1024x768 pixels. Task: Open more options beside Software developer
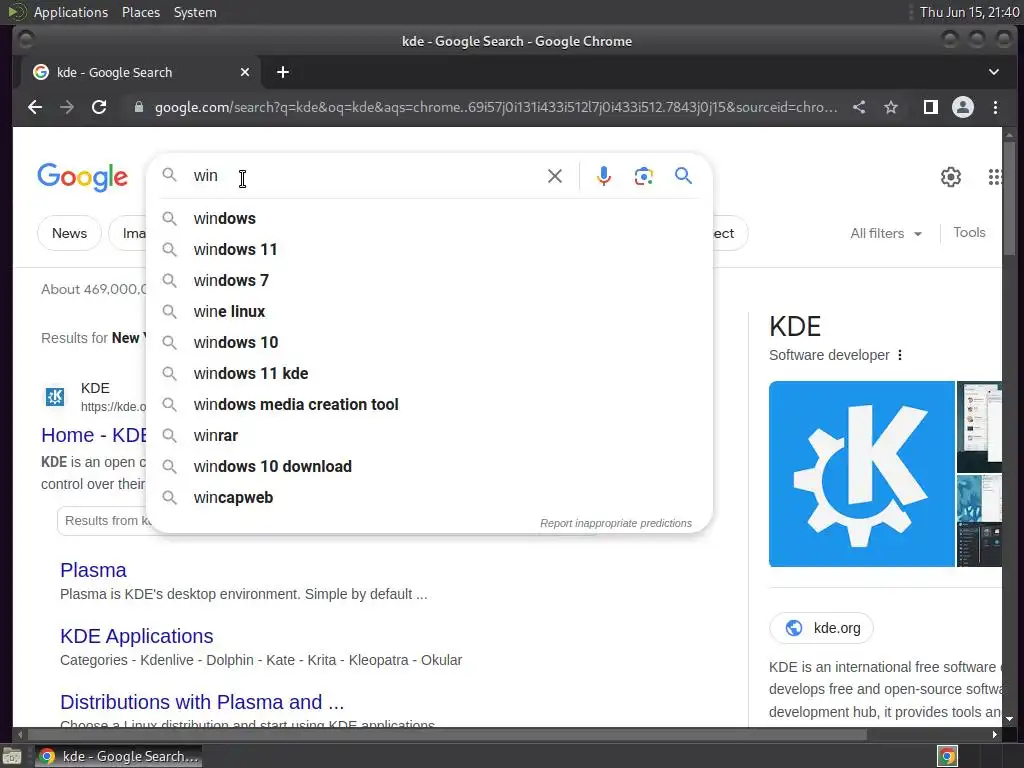900,355
